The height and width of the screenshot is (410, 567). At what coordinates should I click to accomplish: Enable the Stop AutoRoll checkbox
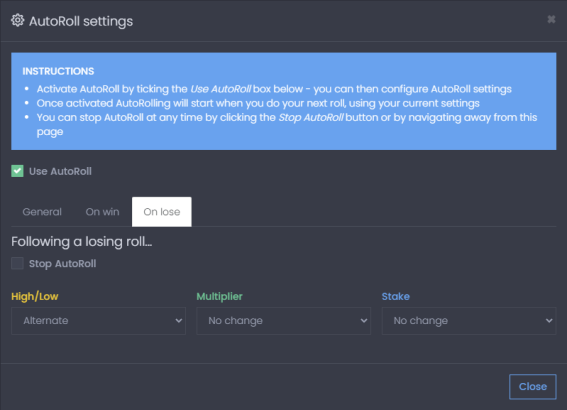click(17, 263)
